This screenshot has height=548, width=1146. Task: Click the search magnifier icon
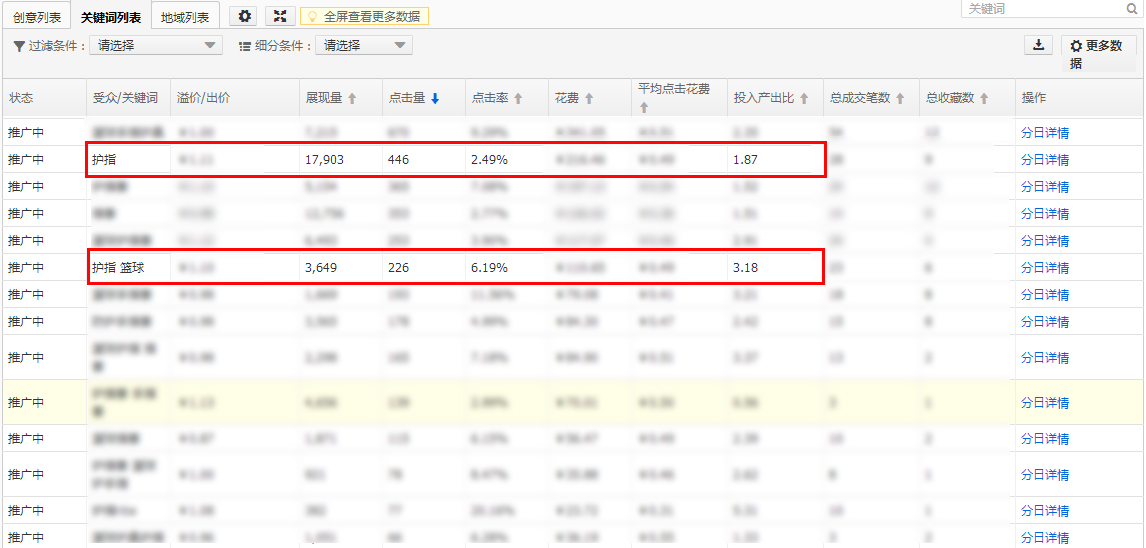click(x=1132, y=9)
